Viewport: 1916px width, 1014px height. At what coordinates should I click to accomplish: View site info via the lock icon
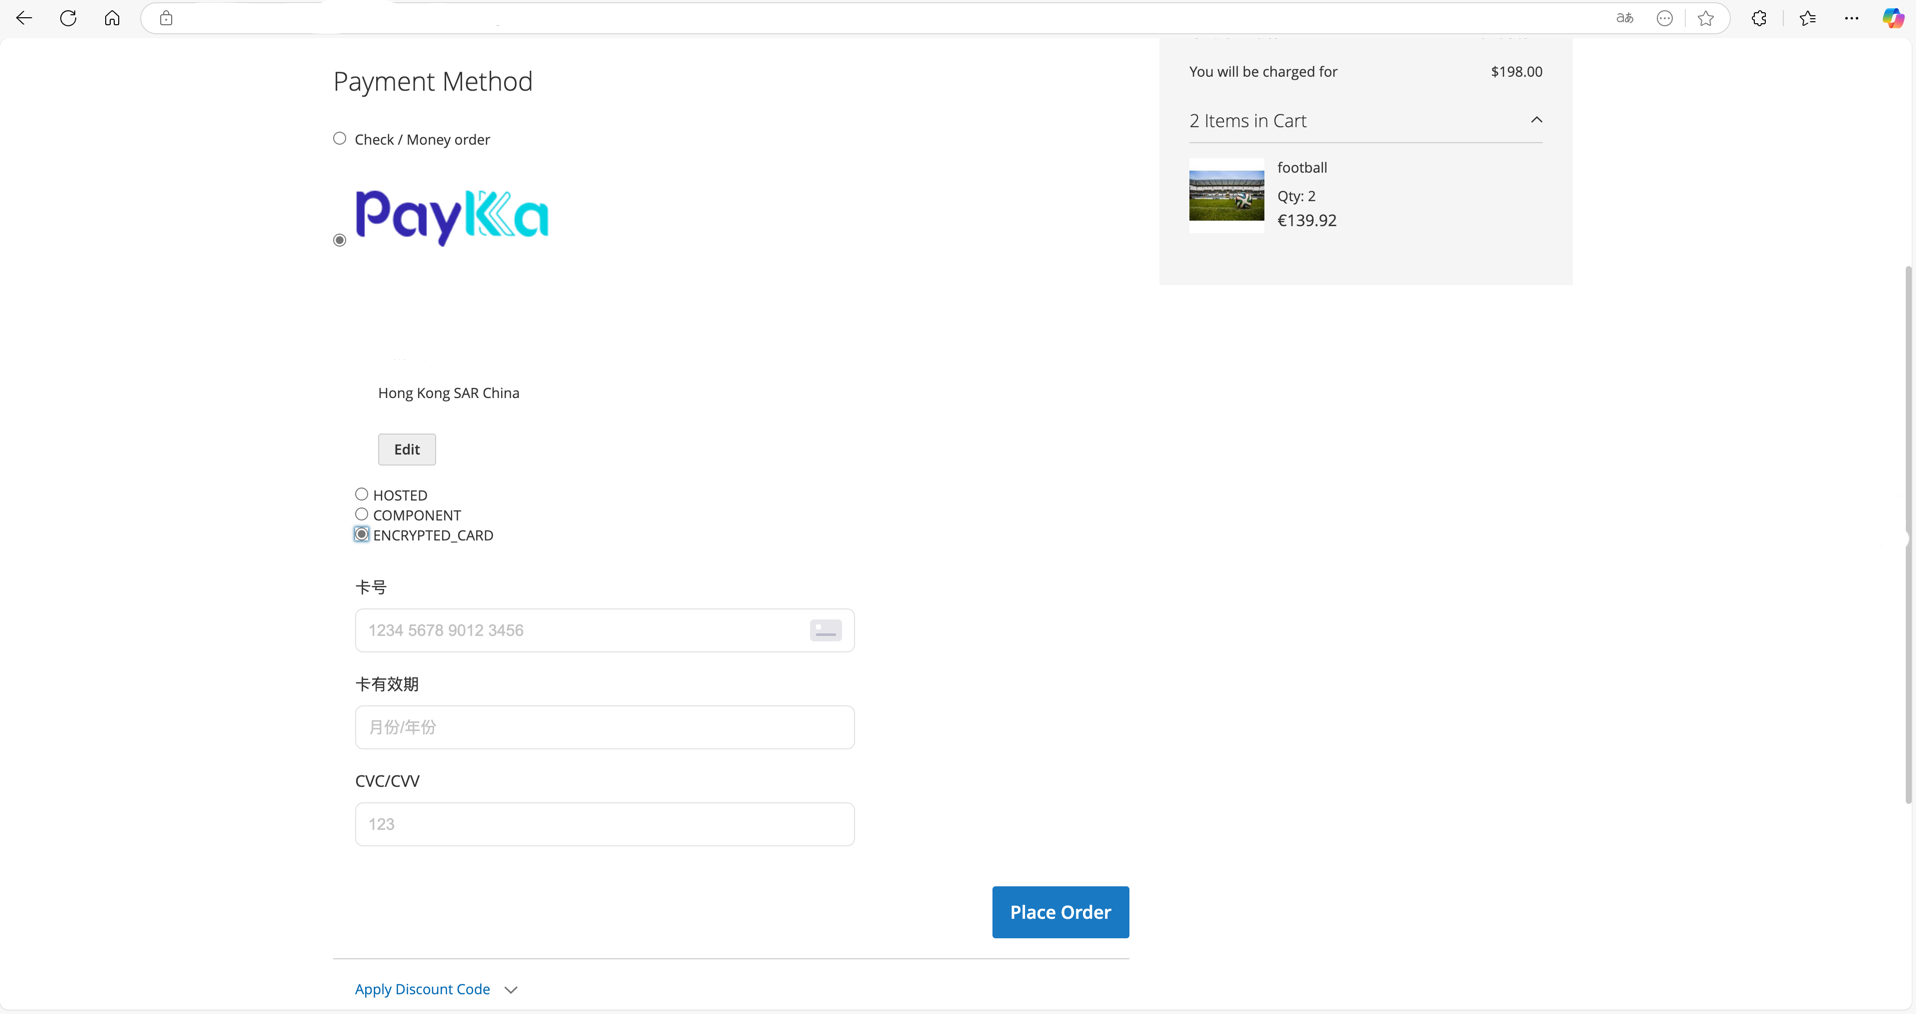point(166,18)
